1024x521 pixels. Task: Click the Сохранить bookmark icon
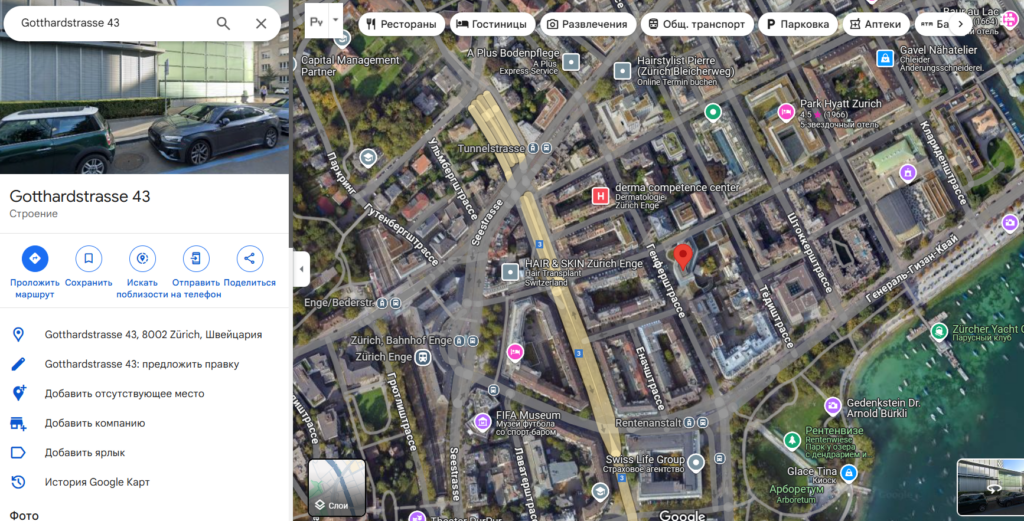(x=88, y=258)
